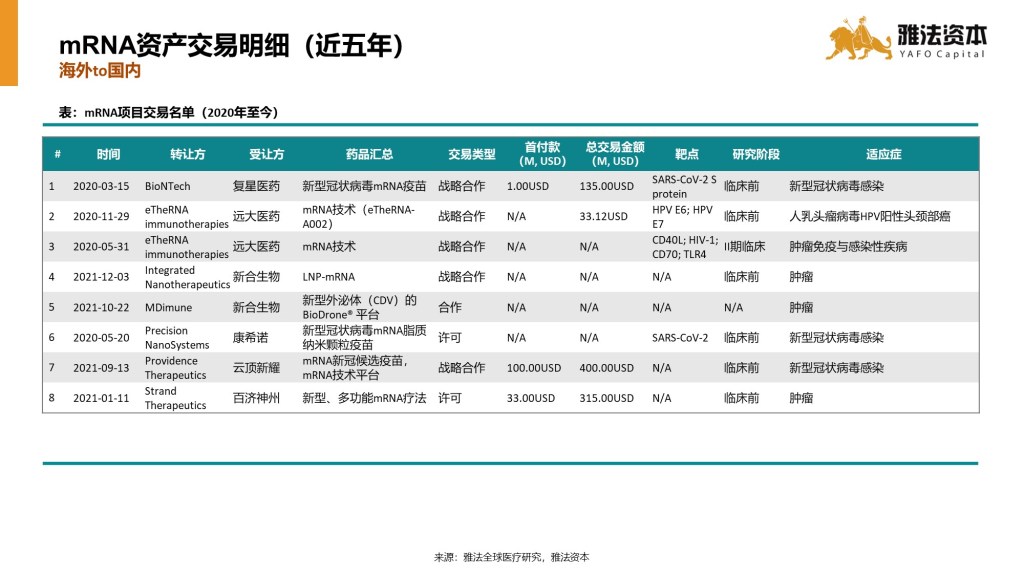Click the 时间 column header

[108, 154]
